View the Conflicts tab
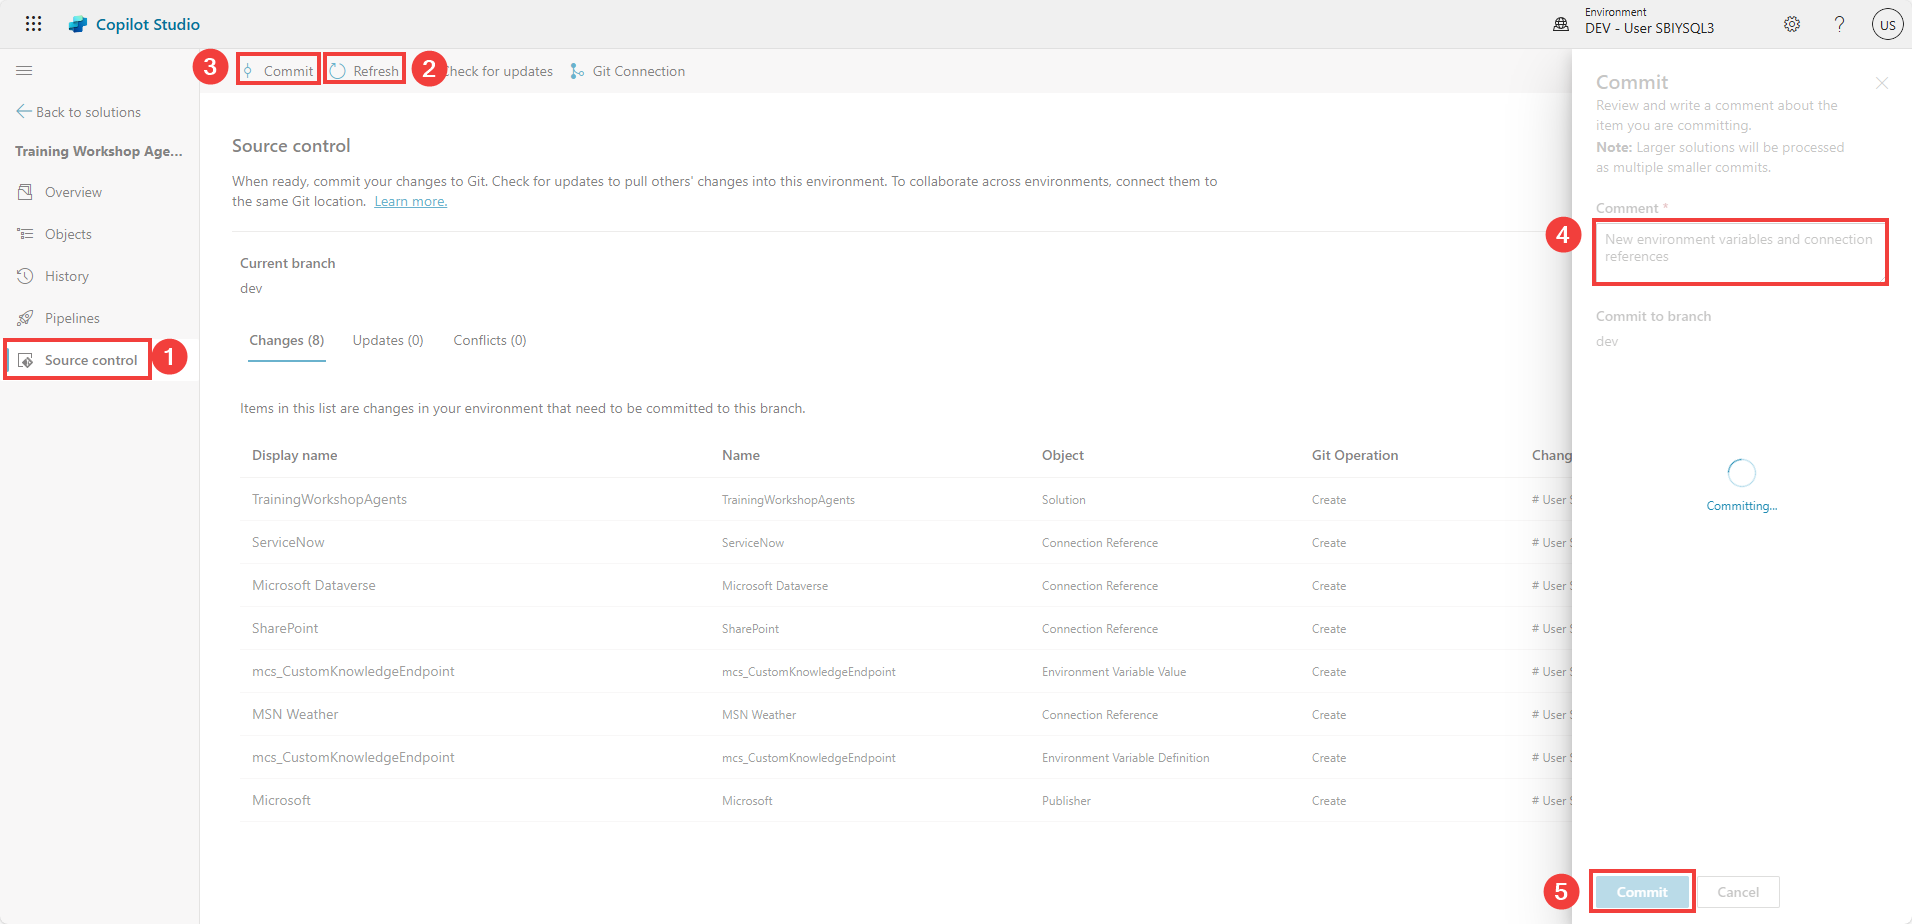The width and height of the screenshot is (1912, 924). pos(489,340)
